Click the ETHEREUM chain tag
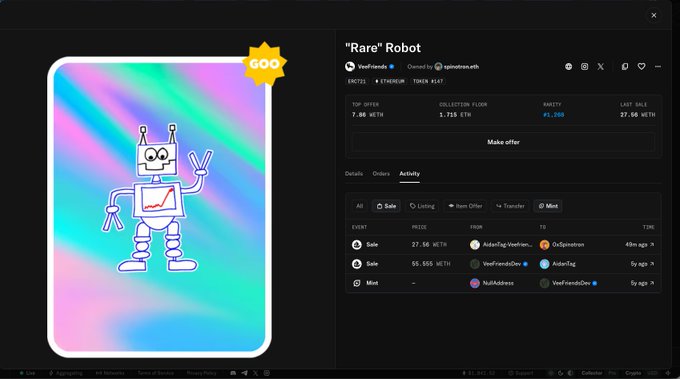This screenshot has width=680, height=379. point(389,81)
